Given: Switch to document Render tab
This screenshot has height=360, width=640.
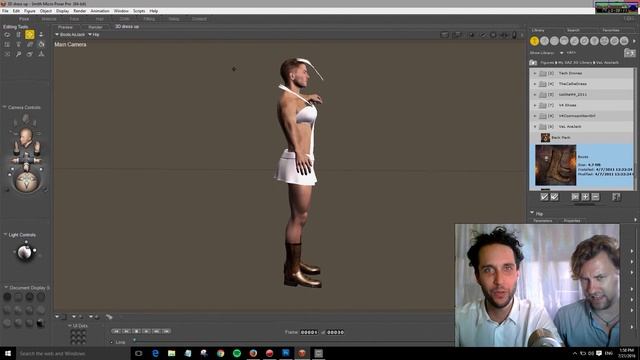Looking at the screenshot, I should click(95, 27).
